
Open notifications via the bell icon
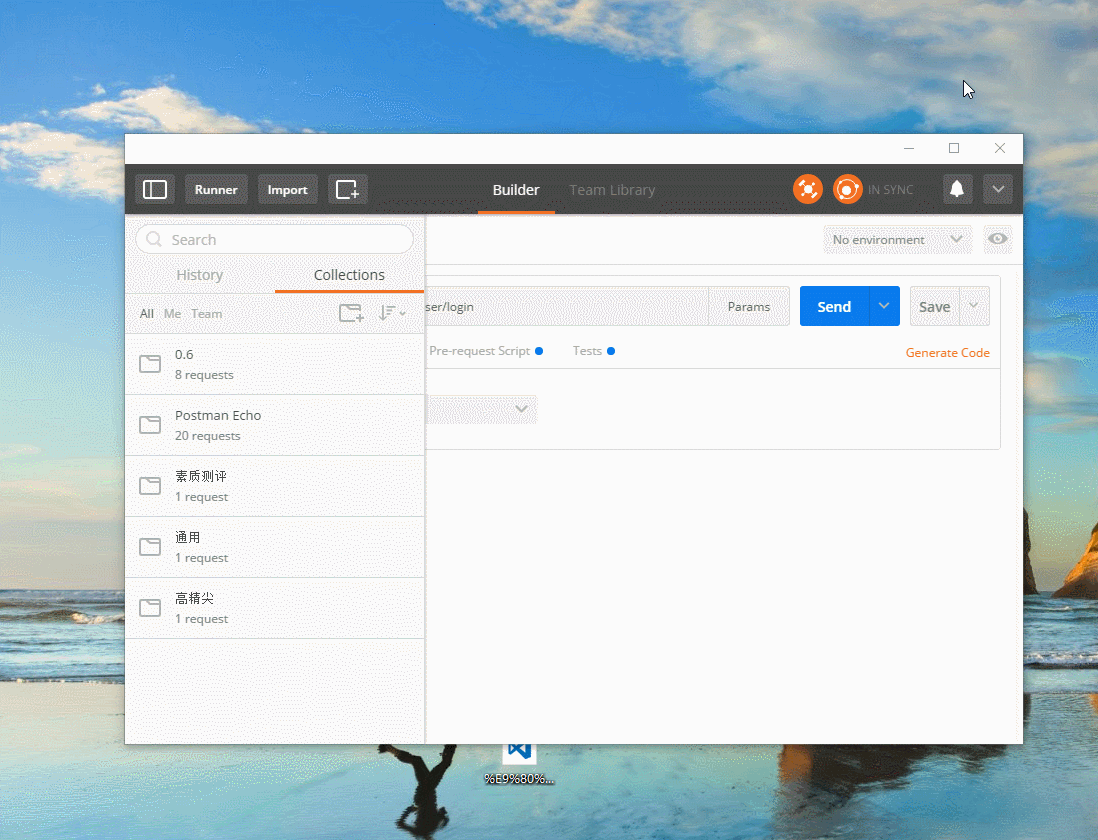(957, 189)
